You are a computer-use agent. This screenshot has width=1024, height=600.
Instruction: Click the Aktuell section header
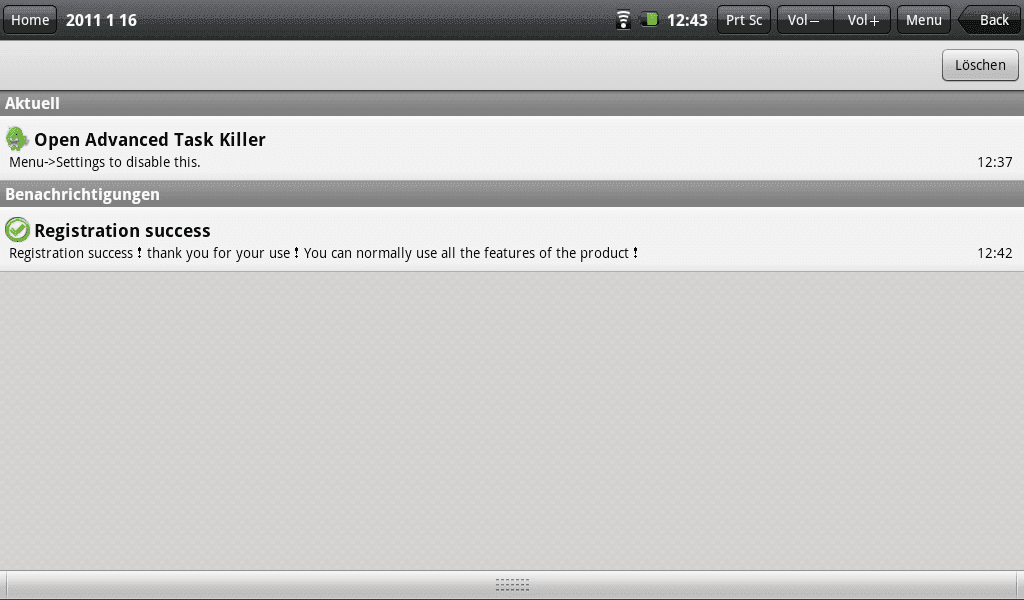tap(512, 103)
